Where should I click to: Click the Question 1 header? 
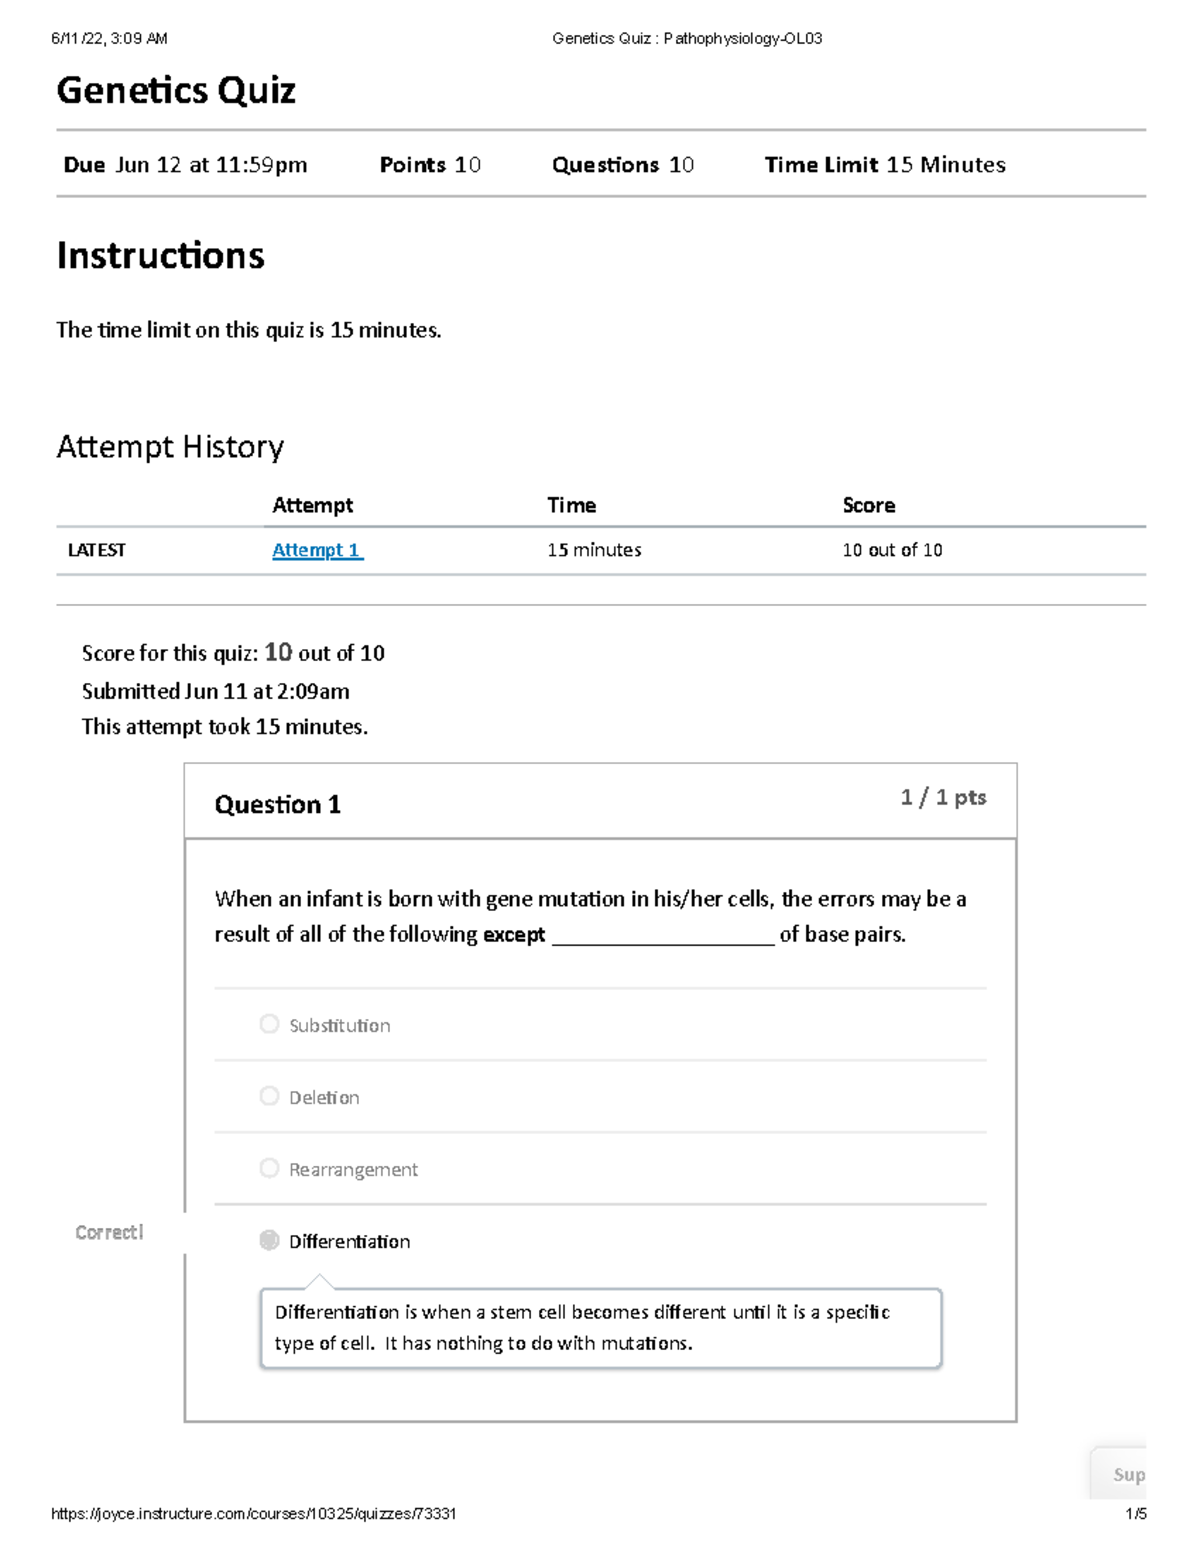(278, 804)
